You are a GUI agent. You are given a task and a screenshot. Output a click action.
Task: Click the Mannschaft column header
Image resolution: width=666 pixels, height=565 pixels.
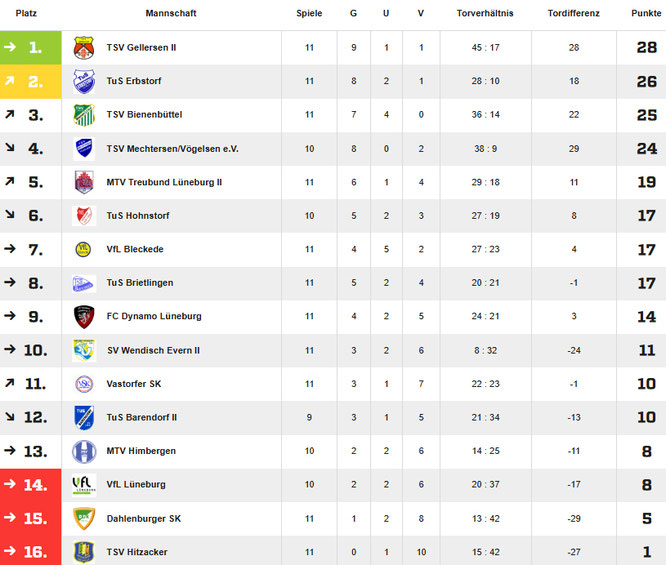pyautogui.click(x=171, y=14)
